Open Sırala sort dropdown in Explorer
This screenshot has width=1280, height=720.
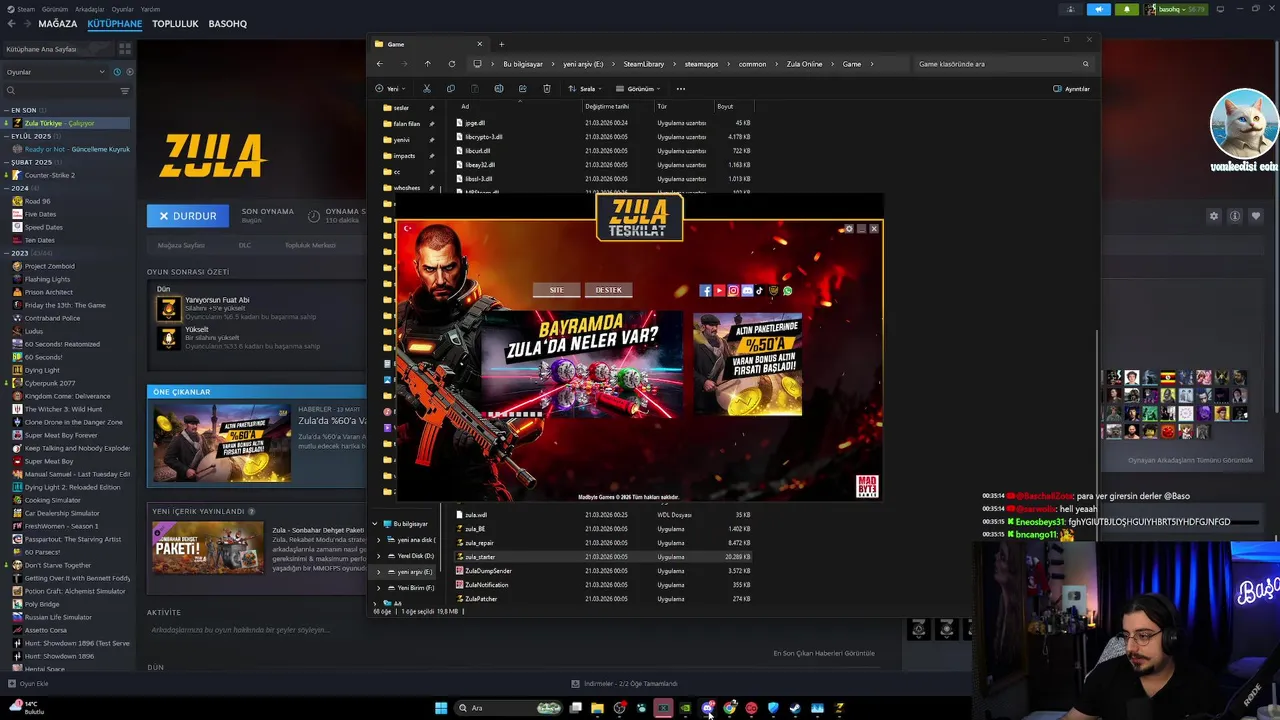pos(584,89)
